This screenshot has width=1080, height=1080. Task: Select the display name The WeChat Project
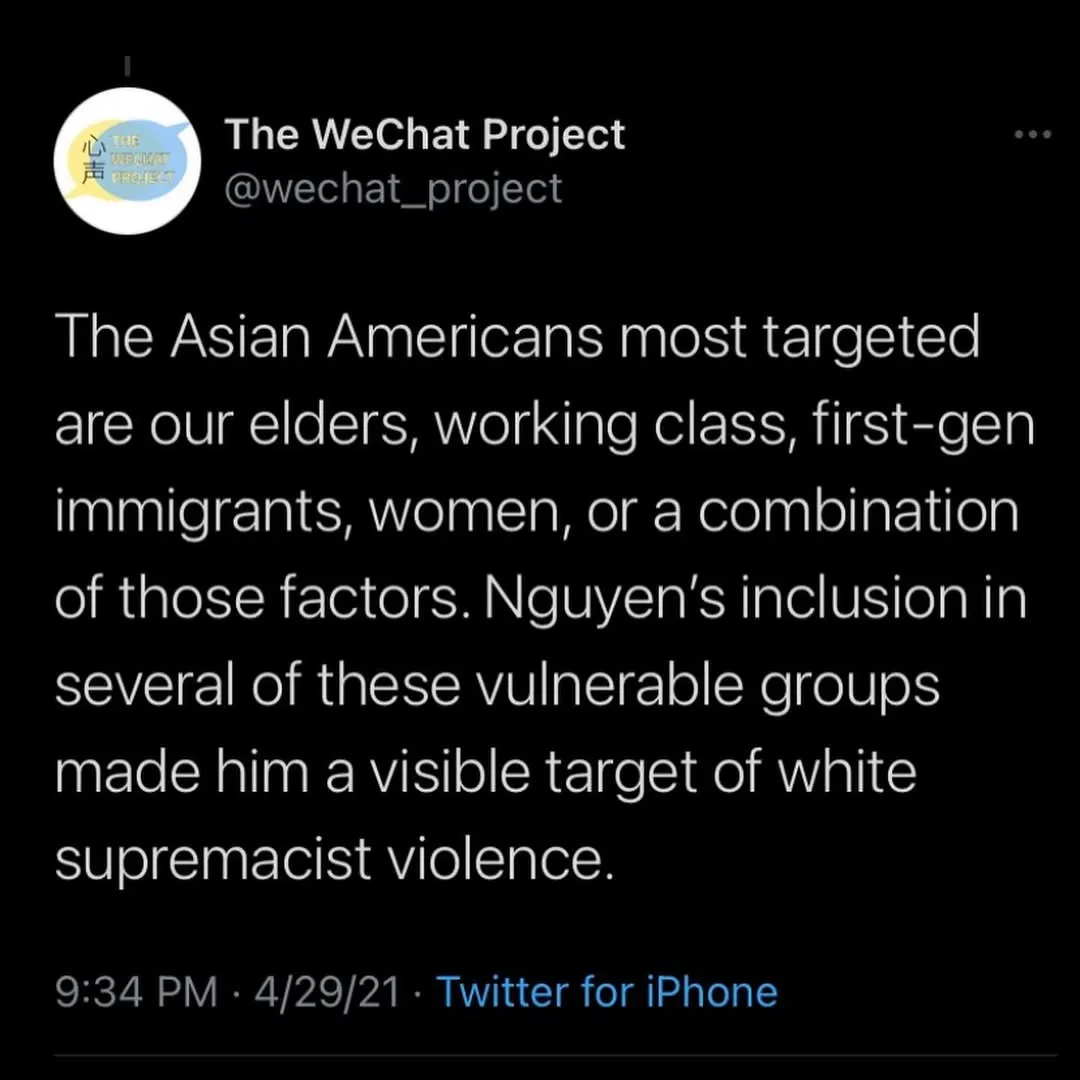tap(424, 133)
